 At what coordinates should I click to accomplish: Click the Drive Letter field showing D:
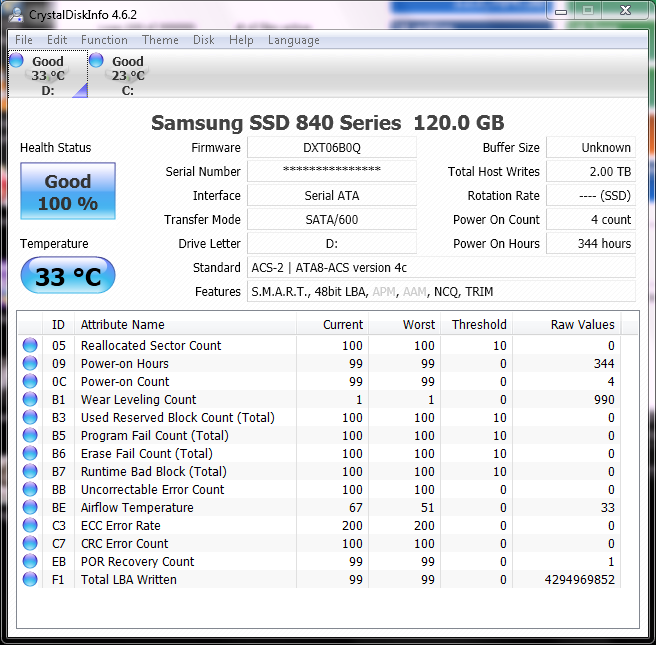click(332, 243)
